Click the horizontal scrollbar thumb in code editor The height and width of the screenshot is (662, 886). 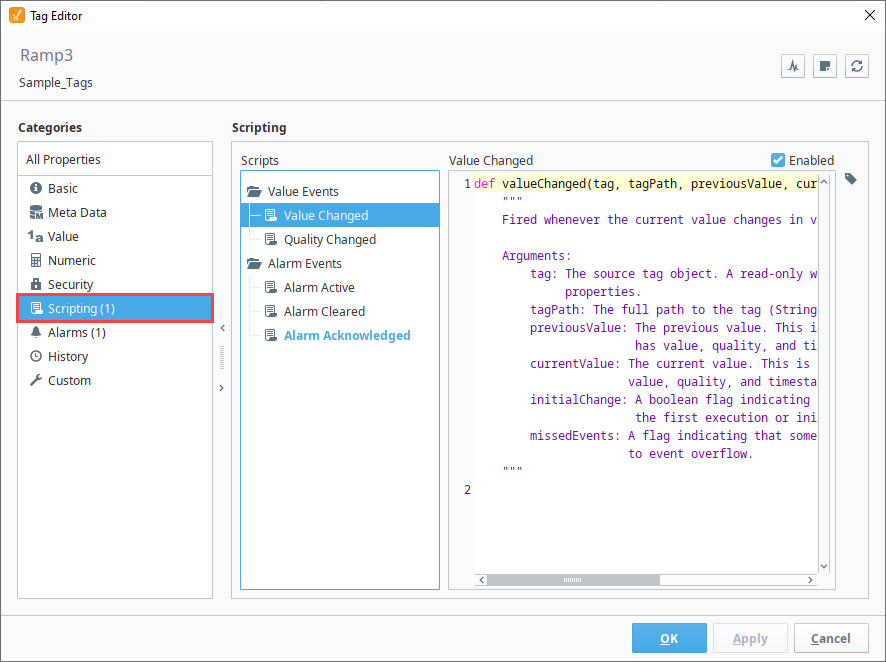[573, 580]
